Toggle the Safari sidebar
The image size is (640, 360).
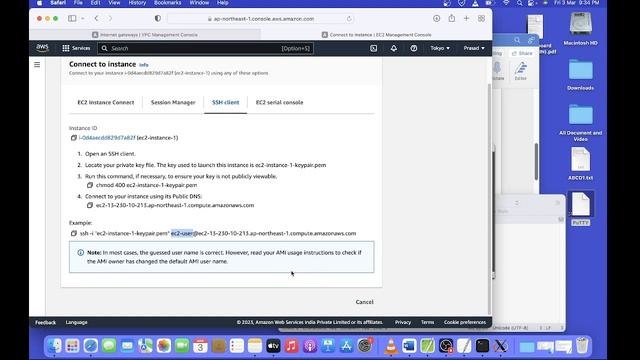click(x=72, y=18)
